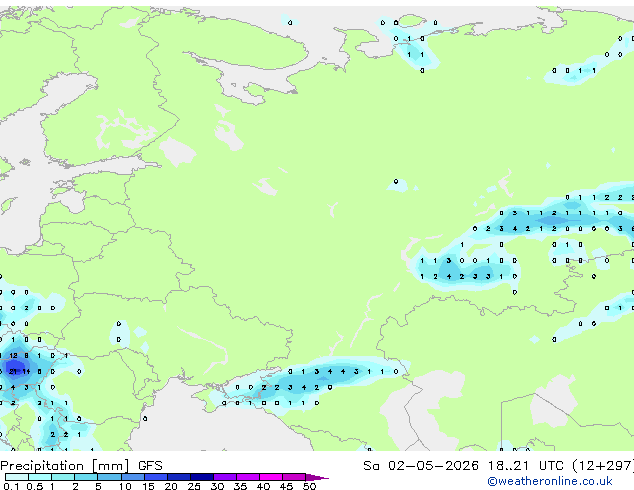Select the 45–50 mm legend color swatch

[294, 477]
